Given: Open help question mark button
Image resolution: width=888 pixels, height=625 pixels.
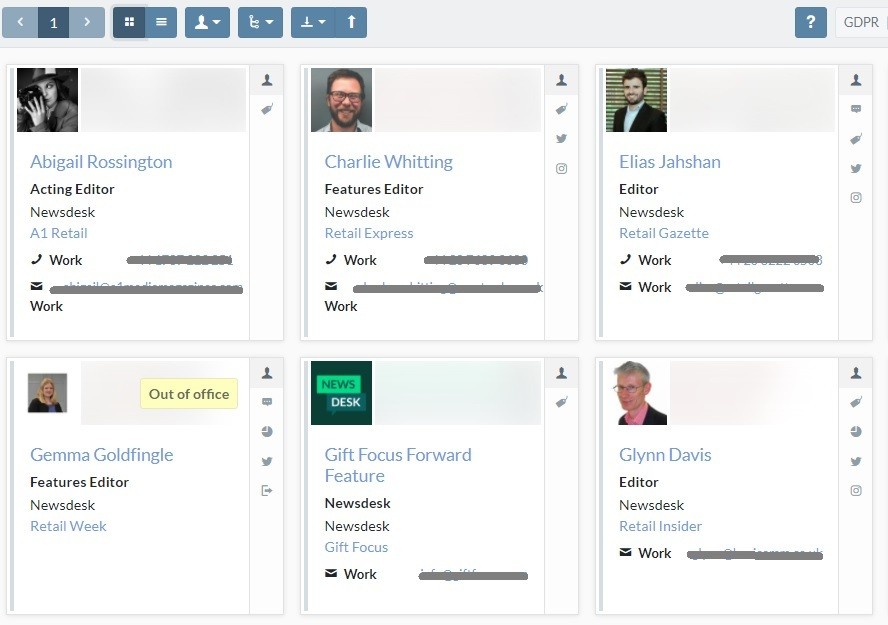Looking at the screenshot, I should pos(811,23).
